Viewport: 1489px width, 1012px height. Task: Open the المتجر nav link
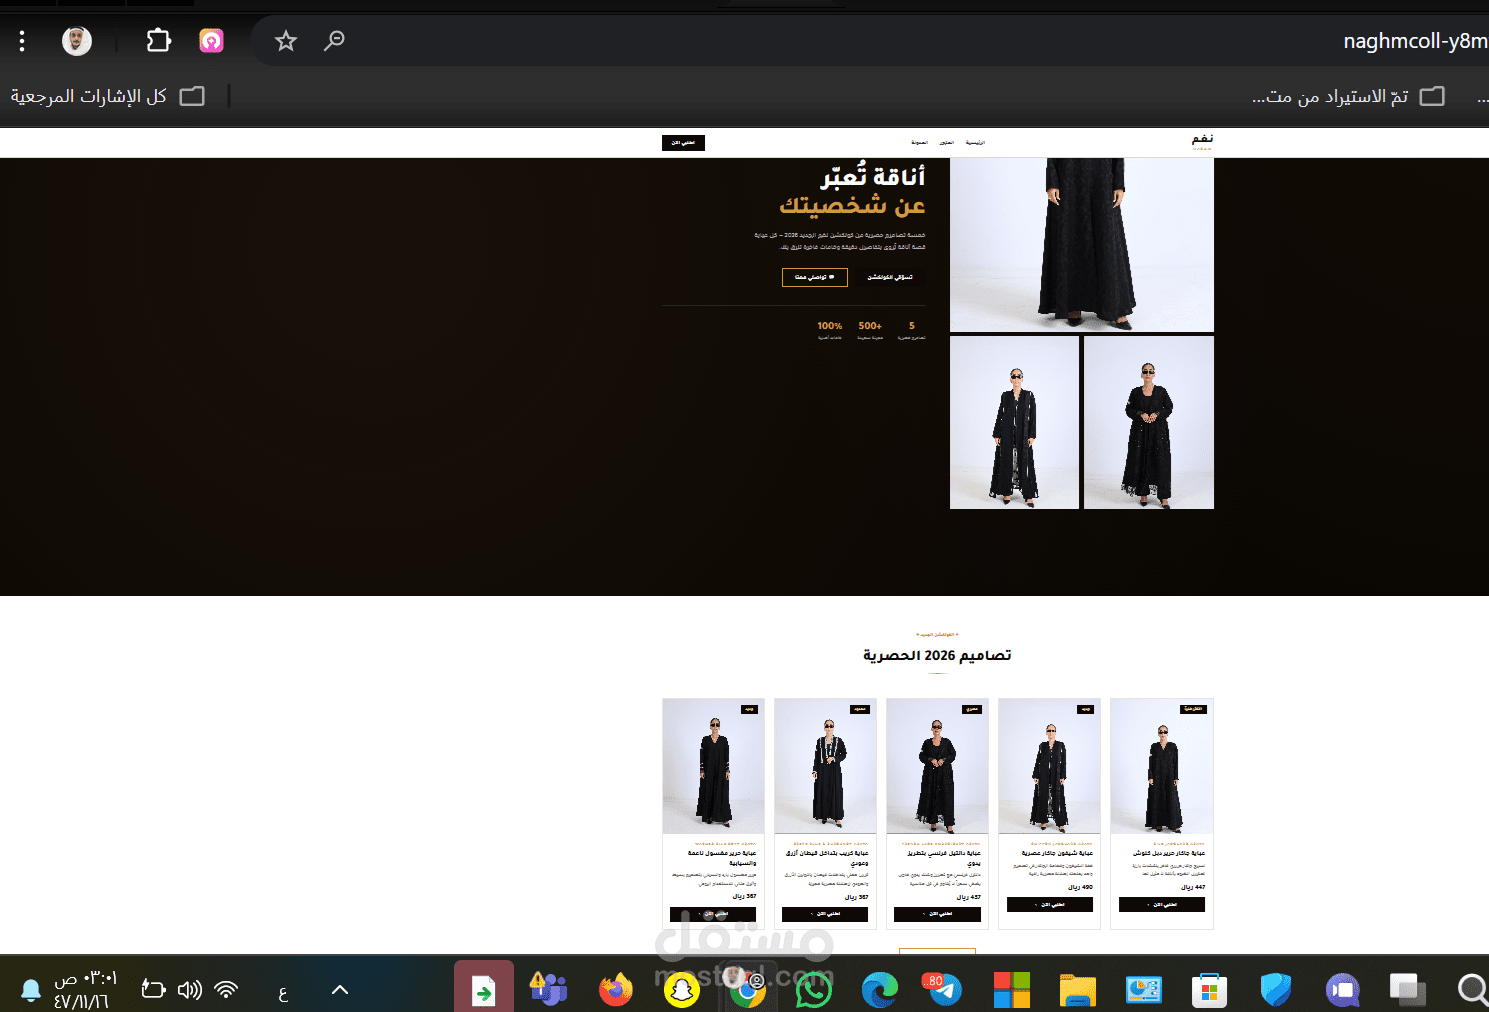(946, 143)
